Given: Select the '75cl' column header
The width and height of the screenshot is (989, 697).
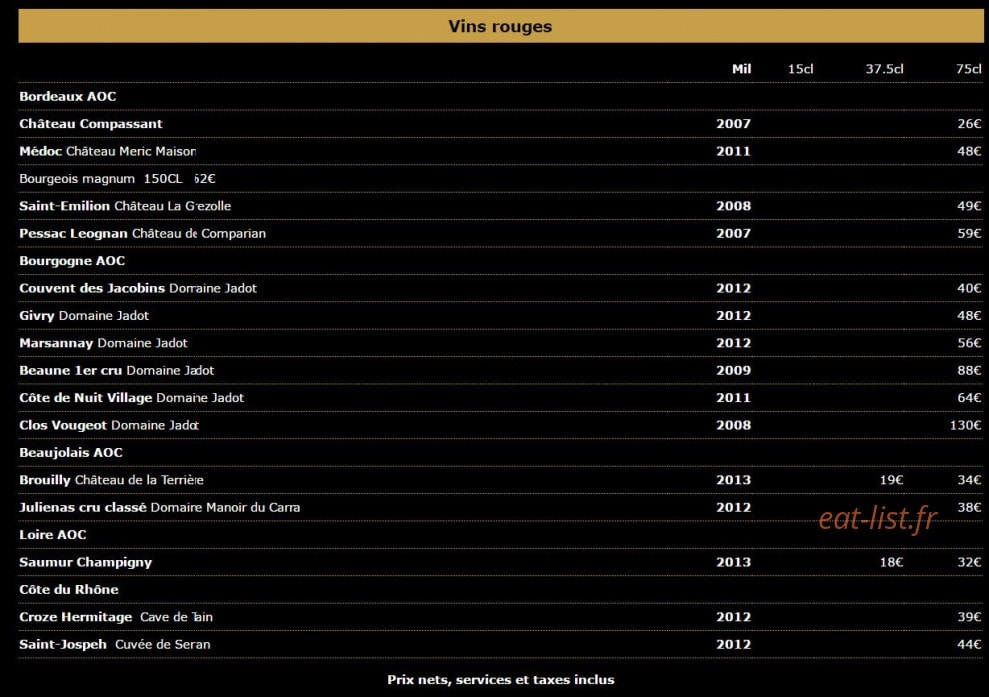Looking at the screenshot, I should 968,69.
